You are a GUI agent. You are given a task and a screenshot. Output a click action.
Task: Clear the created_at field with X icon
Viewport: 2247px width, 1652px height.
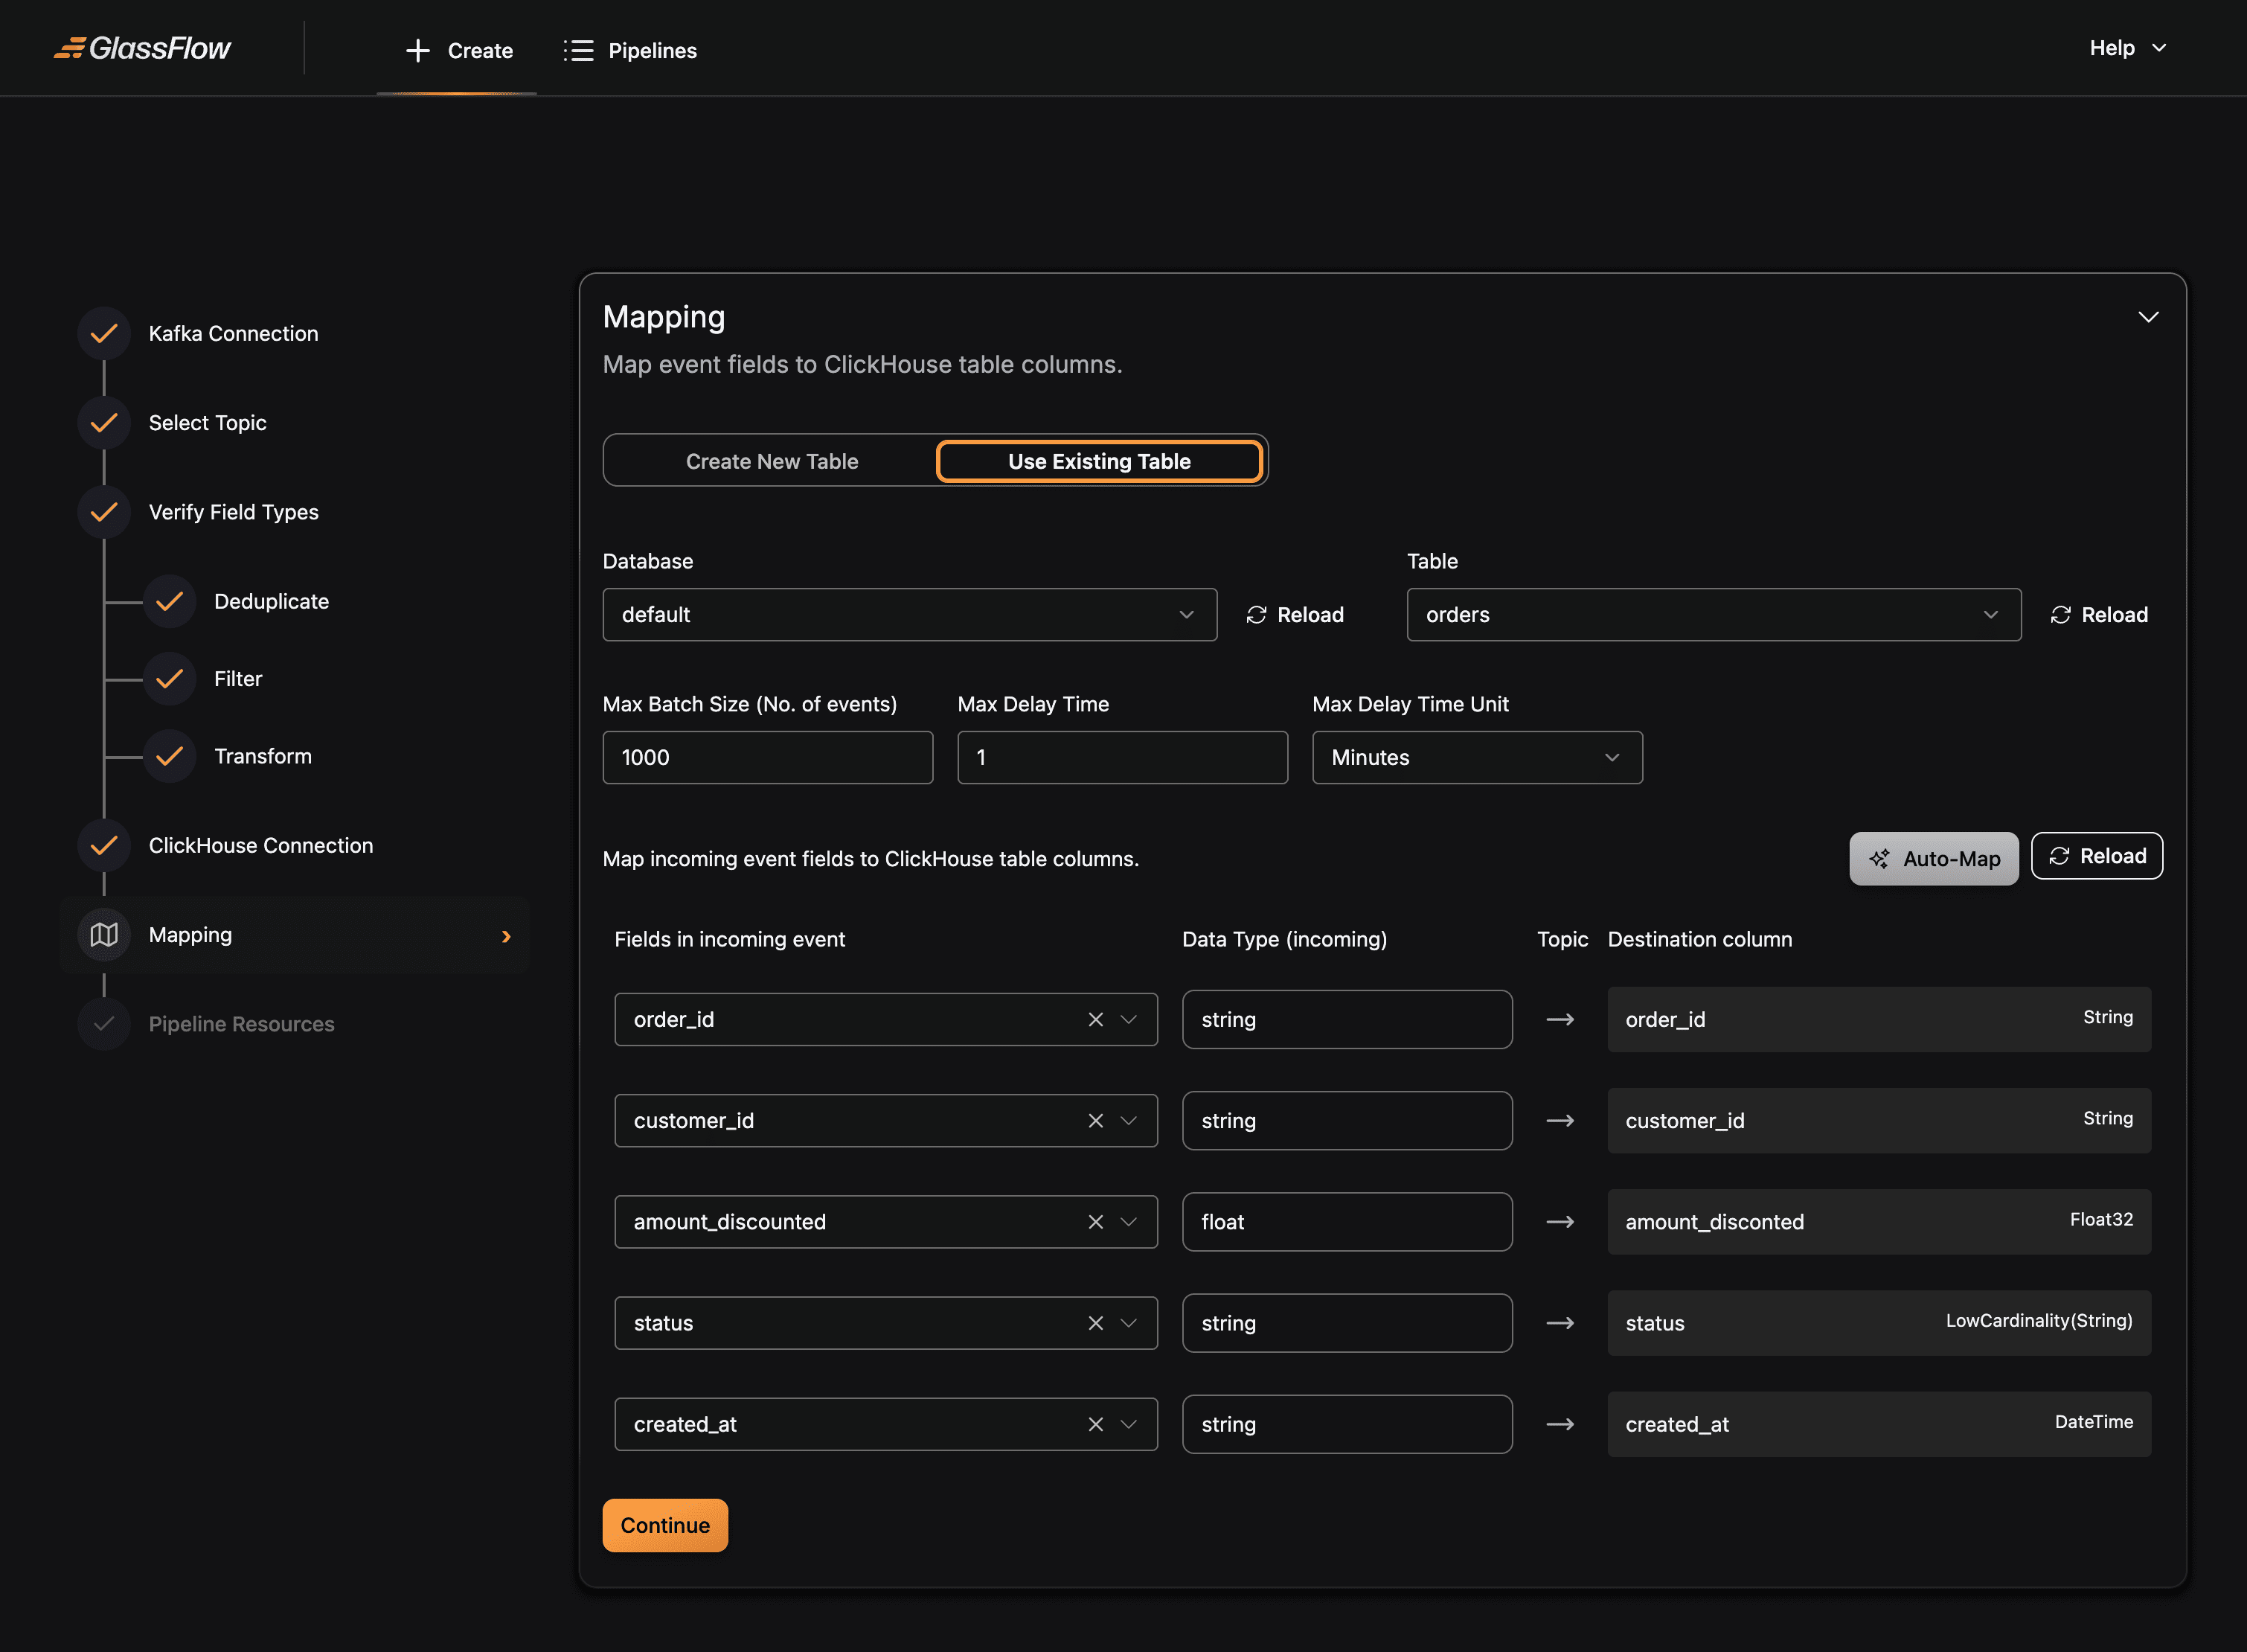click(x=1095, y=1424)
